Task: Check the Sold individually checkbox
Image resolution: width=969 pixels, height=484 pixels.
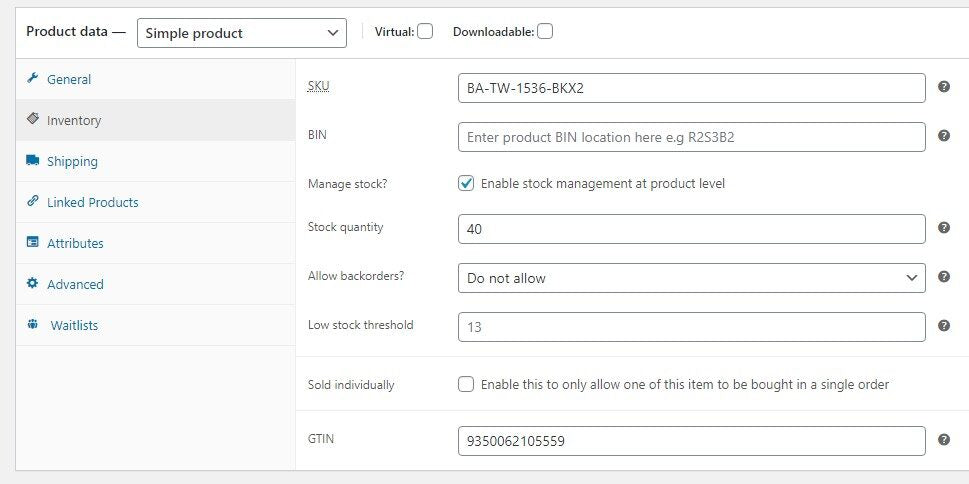Action: click(466, 384)
